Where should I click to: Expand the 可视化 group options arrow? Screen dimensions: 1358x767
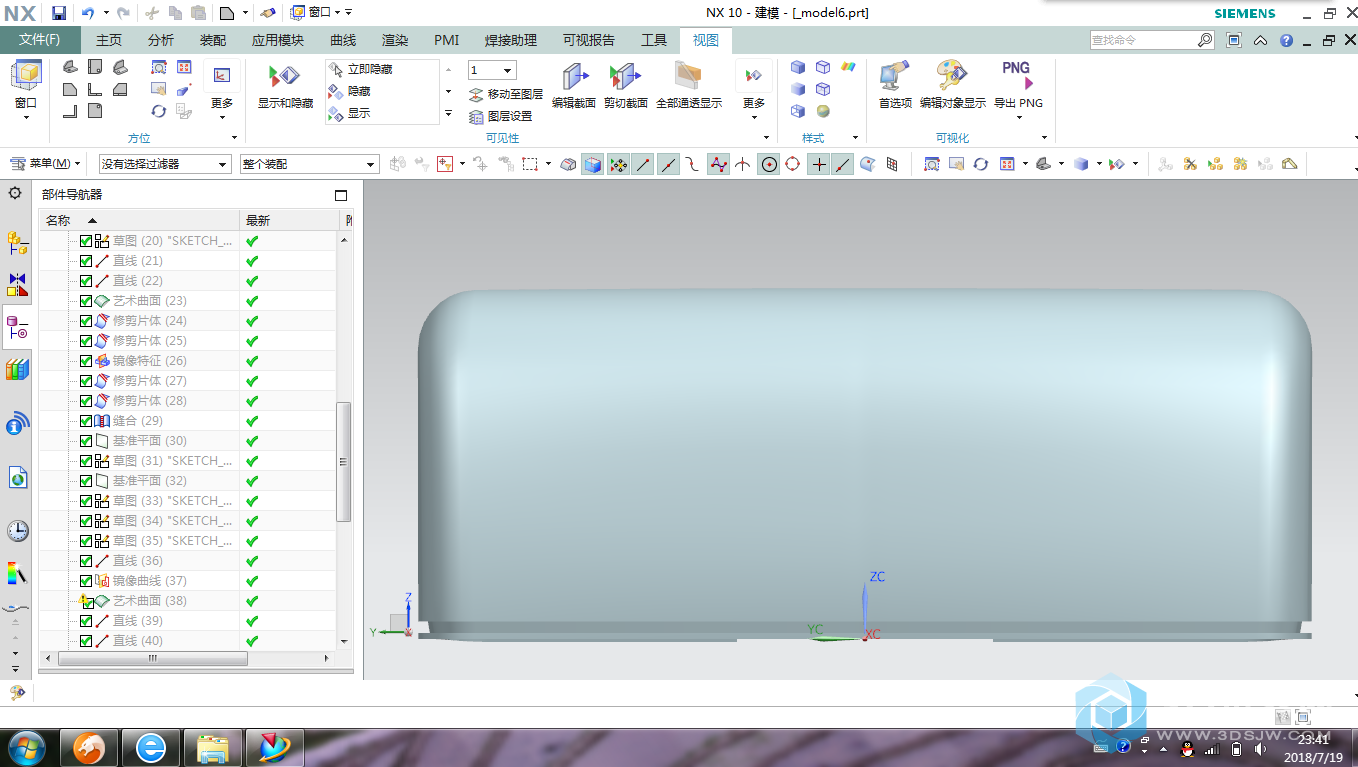[1044, 138]
